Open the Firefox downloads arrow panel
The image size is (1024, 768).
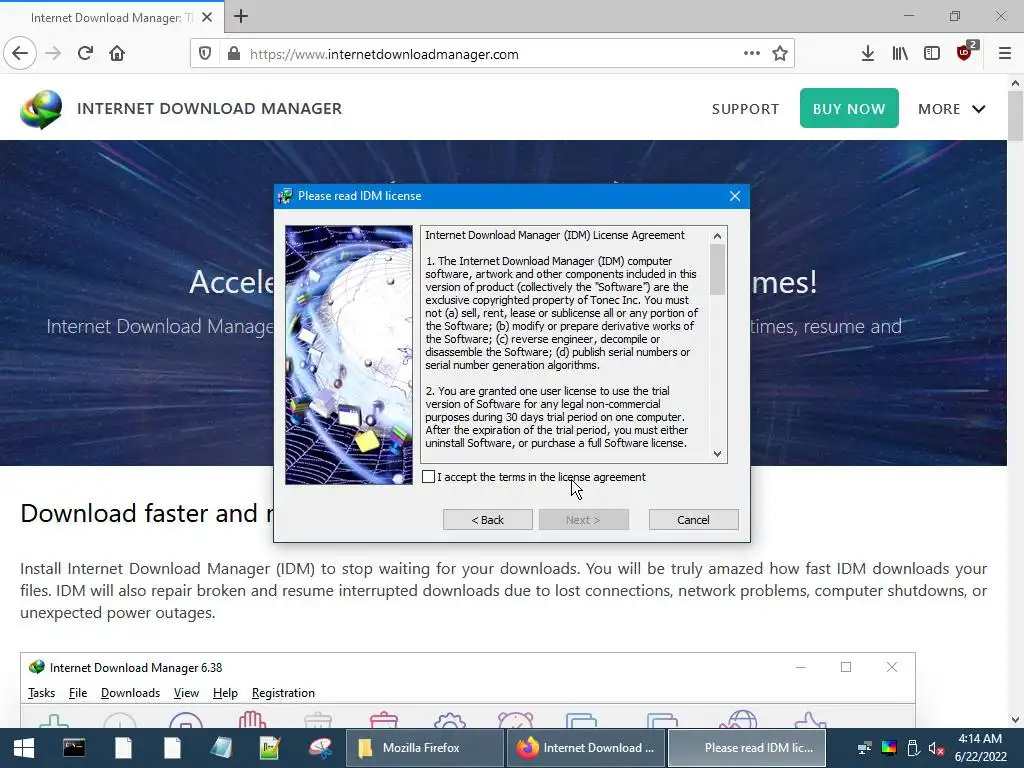pos(867,54)
